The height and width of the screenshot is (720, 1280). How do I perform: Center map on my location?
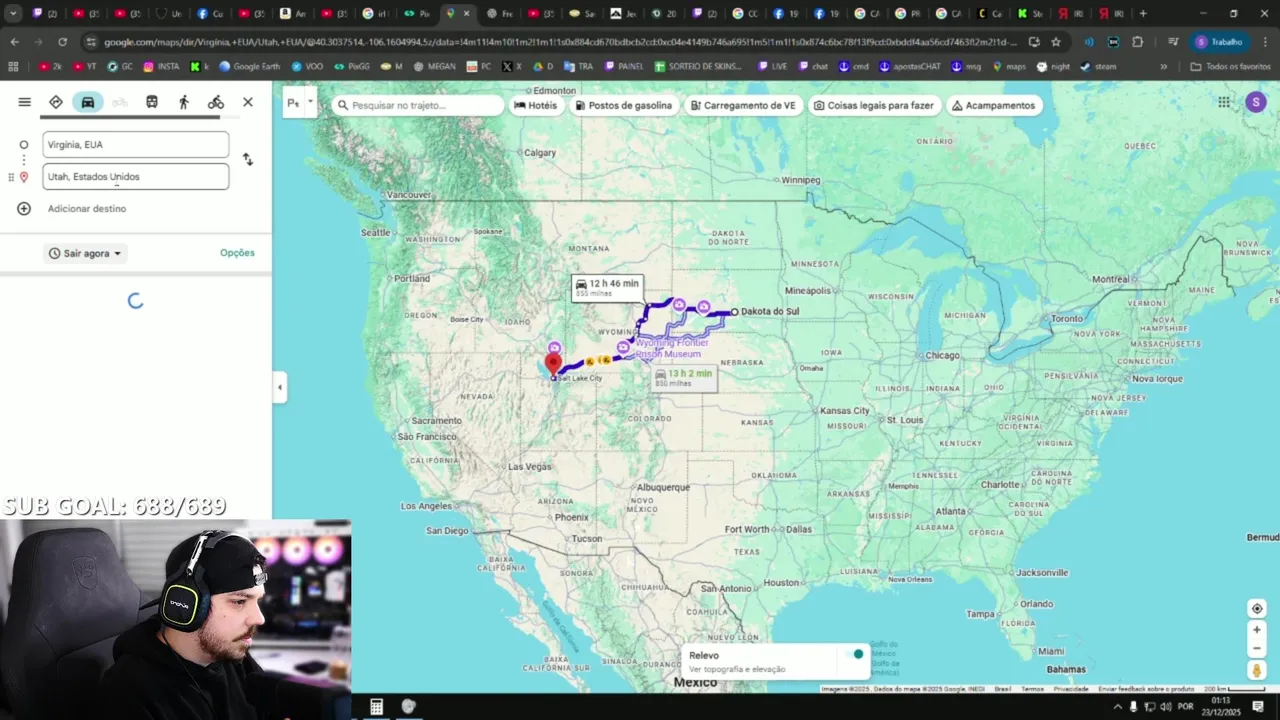(x=1257, y=609)
